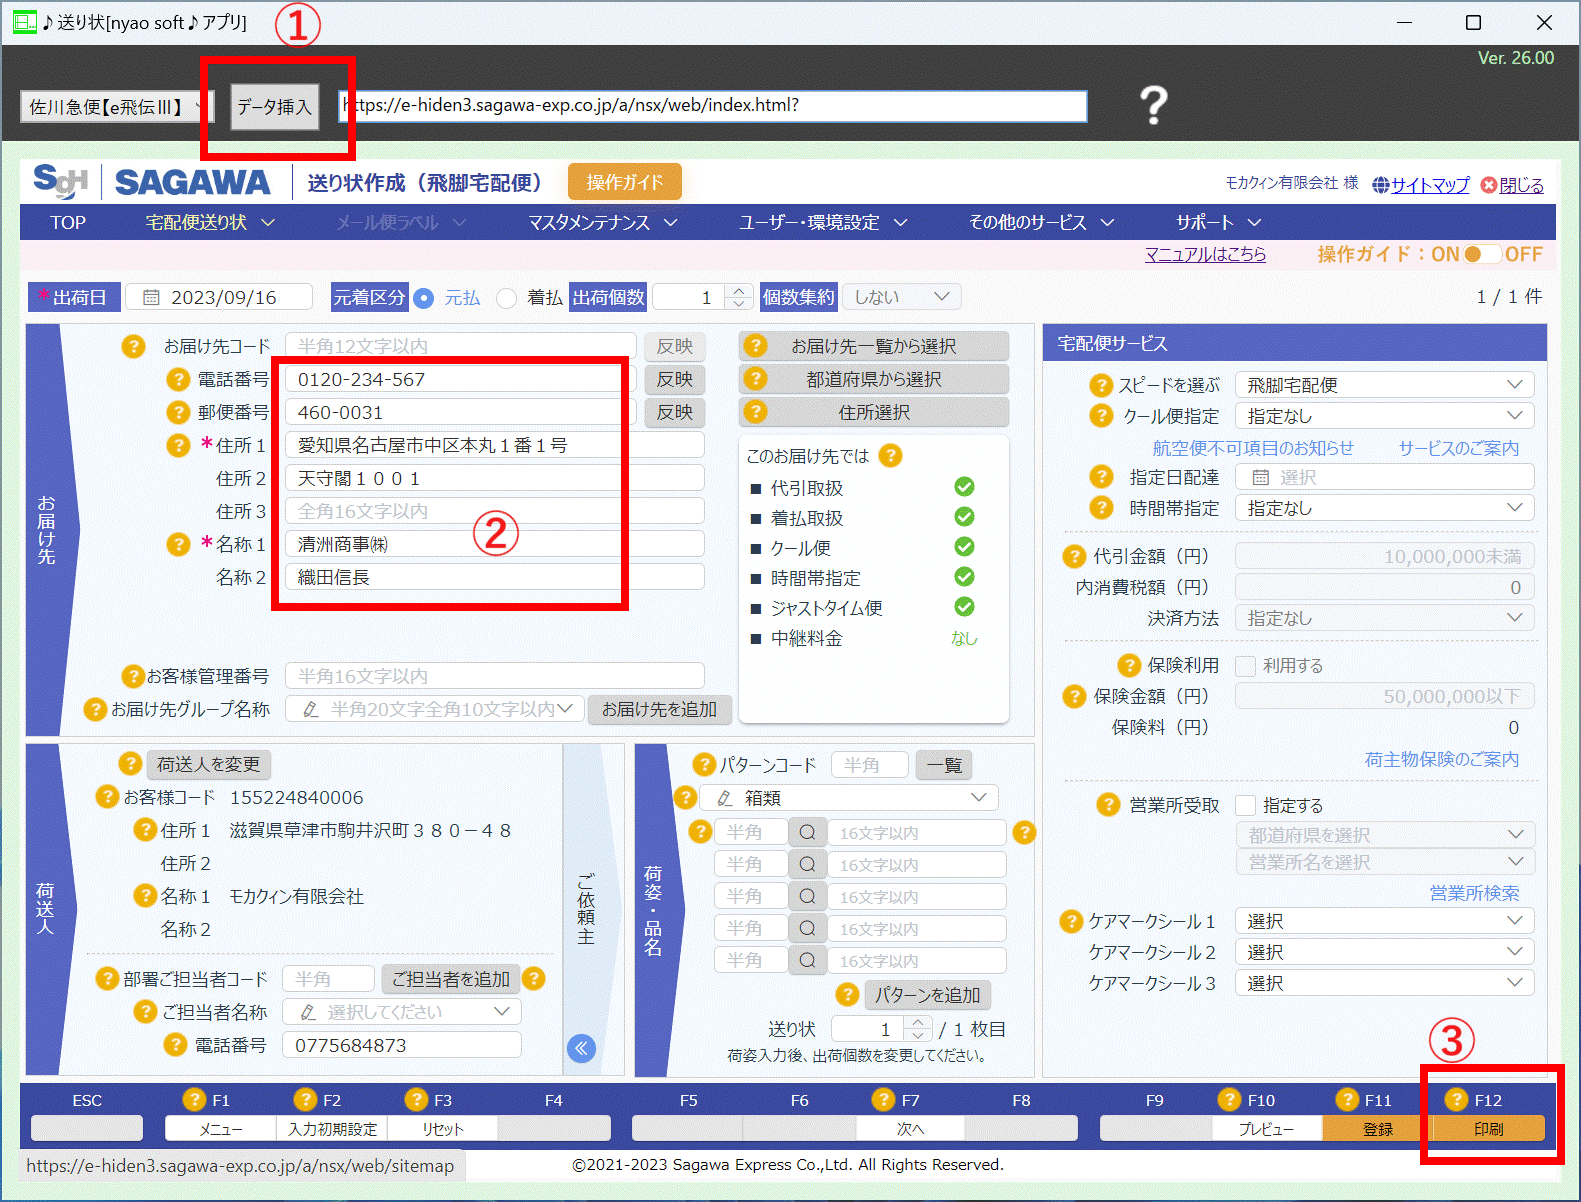
Task: Click help icon on お届け先一覧から選択 button
Action: coord(756,346)
